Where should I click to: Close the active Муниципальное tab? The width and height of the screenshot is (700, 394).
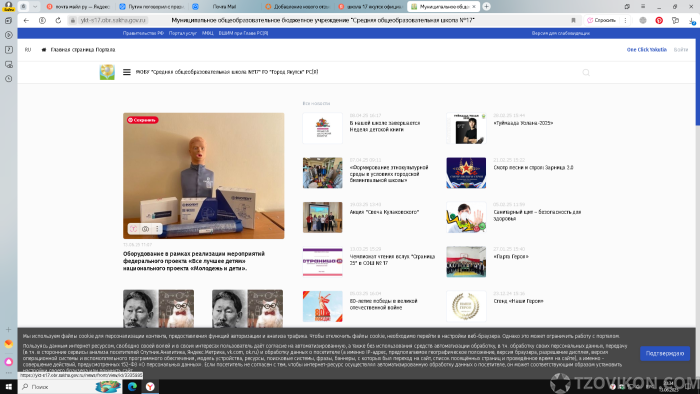(x=474, y=7)
